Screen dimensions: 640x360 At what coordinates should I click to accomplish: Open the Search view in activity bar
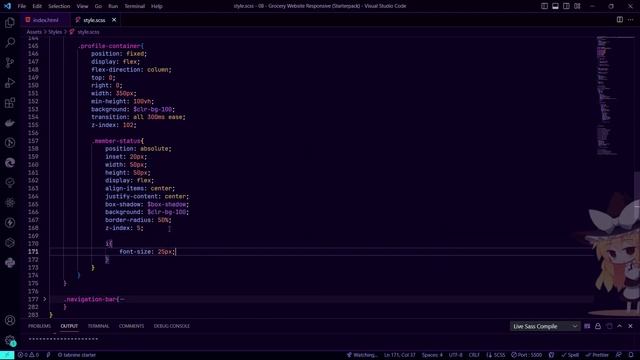(x=10, y=42)
